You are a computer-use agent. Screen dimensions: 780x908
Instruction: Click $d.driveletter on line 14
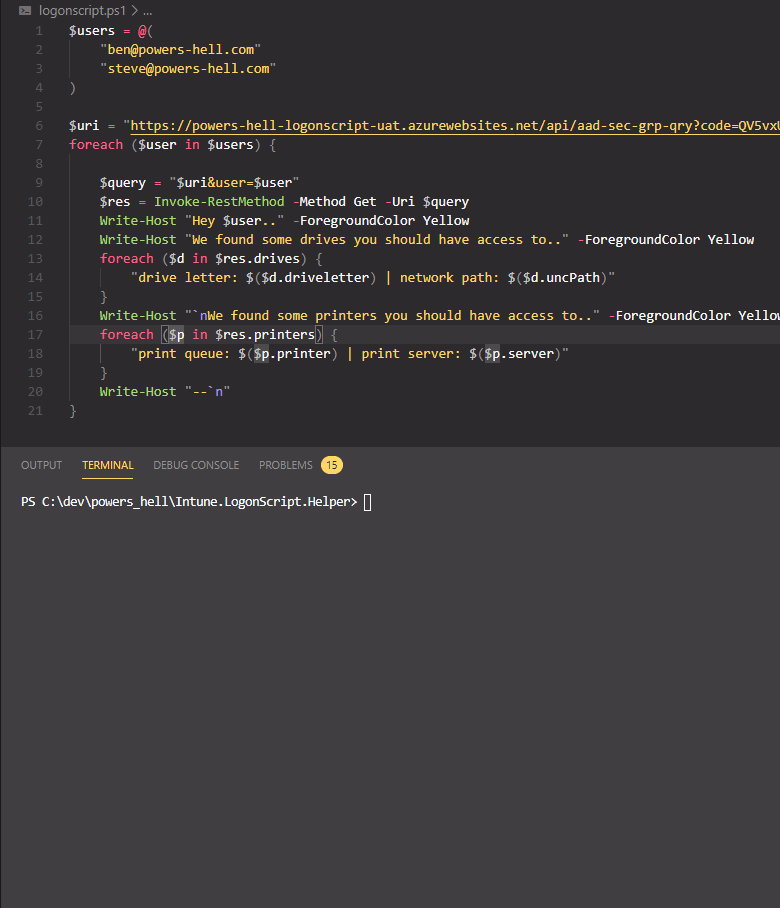point(315,278)
